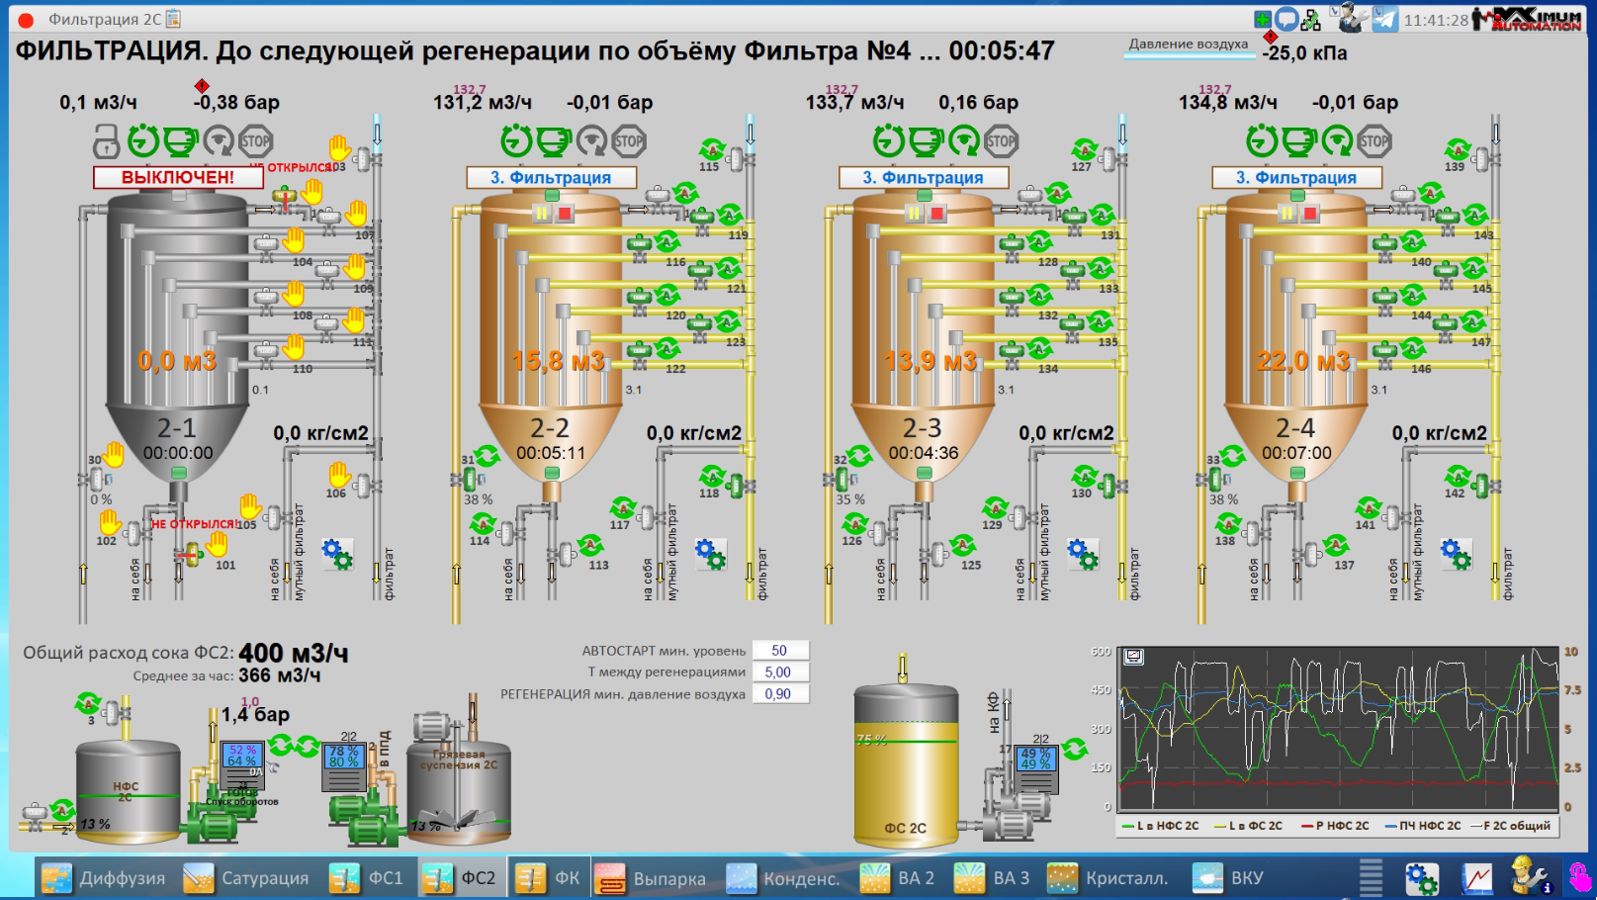Switch to Сатурация screen
1597x900 pixels.
(247, 878)
